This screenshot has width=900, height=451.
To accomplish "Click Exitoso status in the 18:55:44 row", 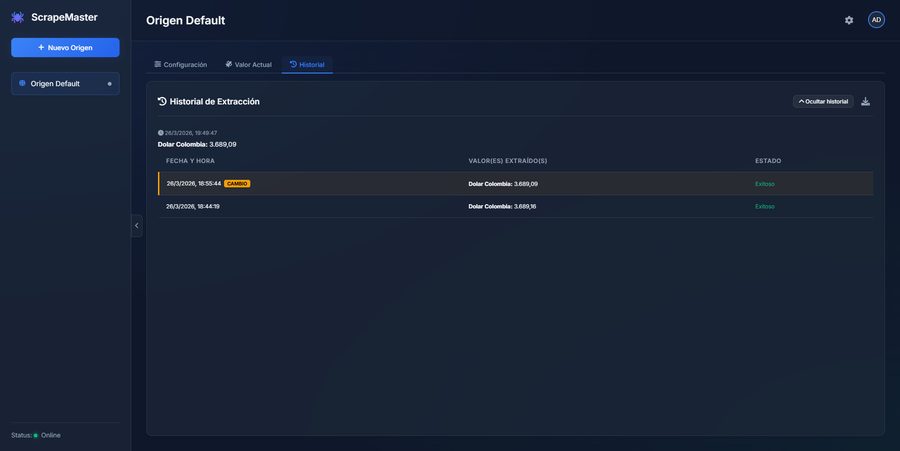I will 765,184.
